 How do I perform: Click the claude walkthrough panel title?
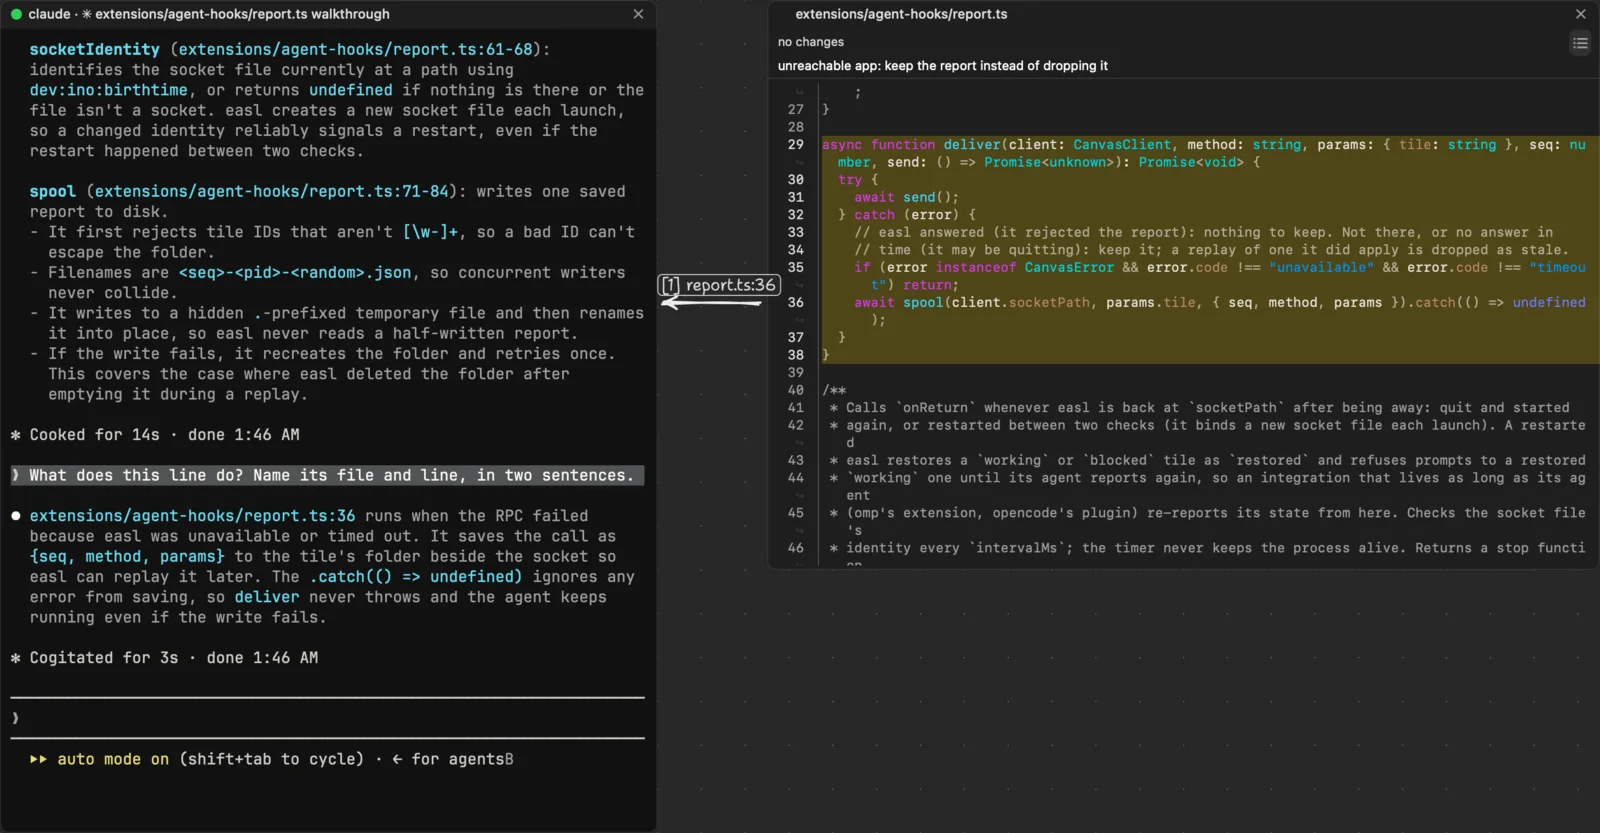(209, 14)
